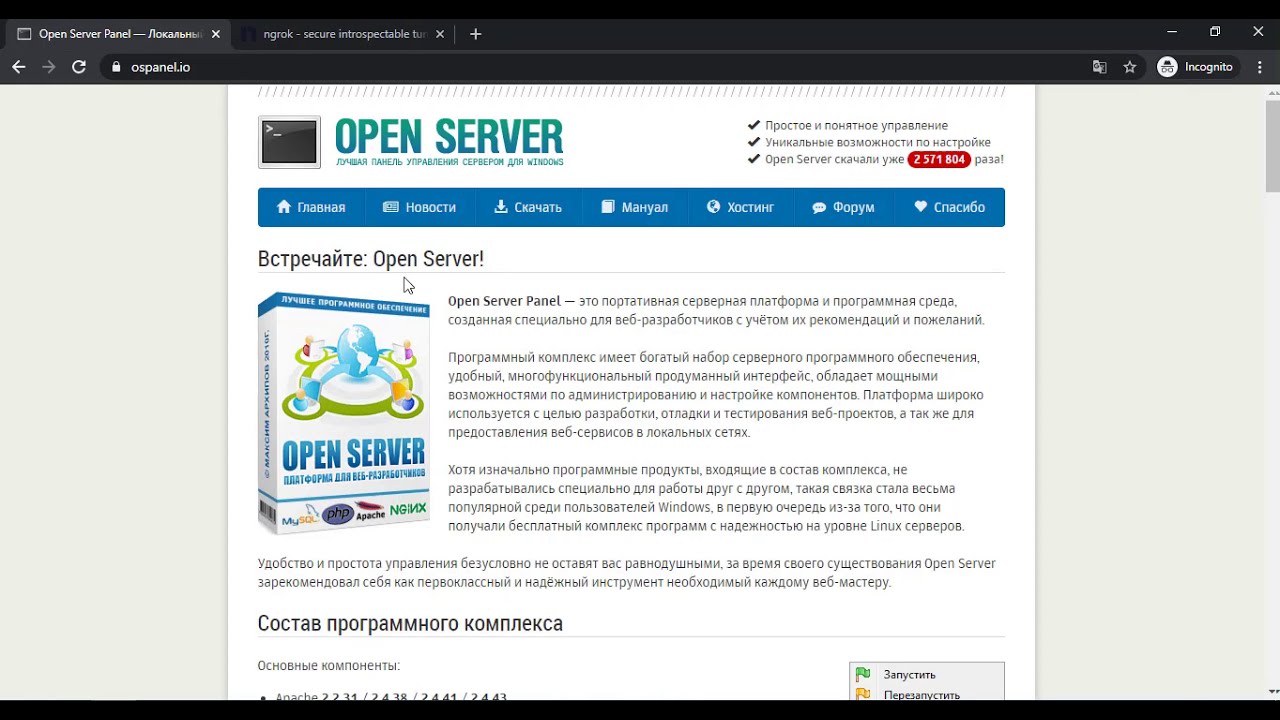
Task: Reload the ospanel.io page
Action: 79,67
